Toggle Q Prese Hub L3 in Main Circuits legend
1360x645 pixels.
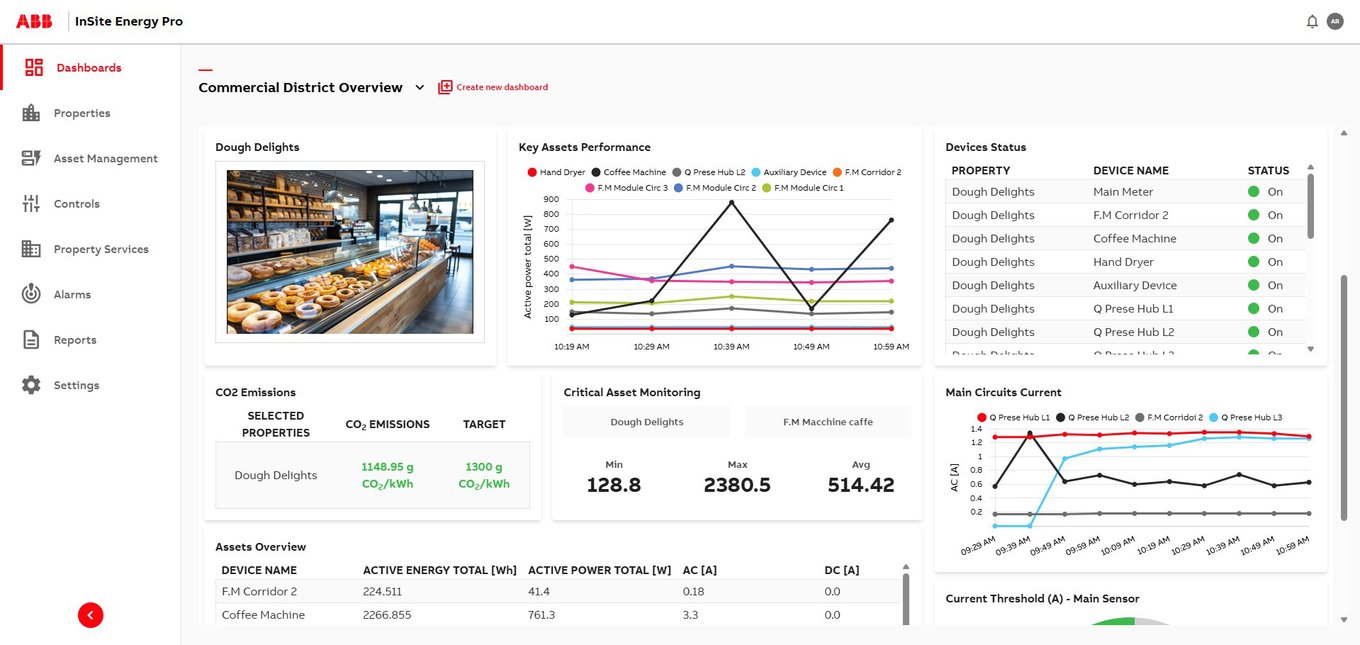(x=1245, y=417)
